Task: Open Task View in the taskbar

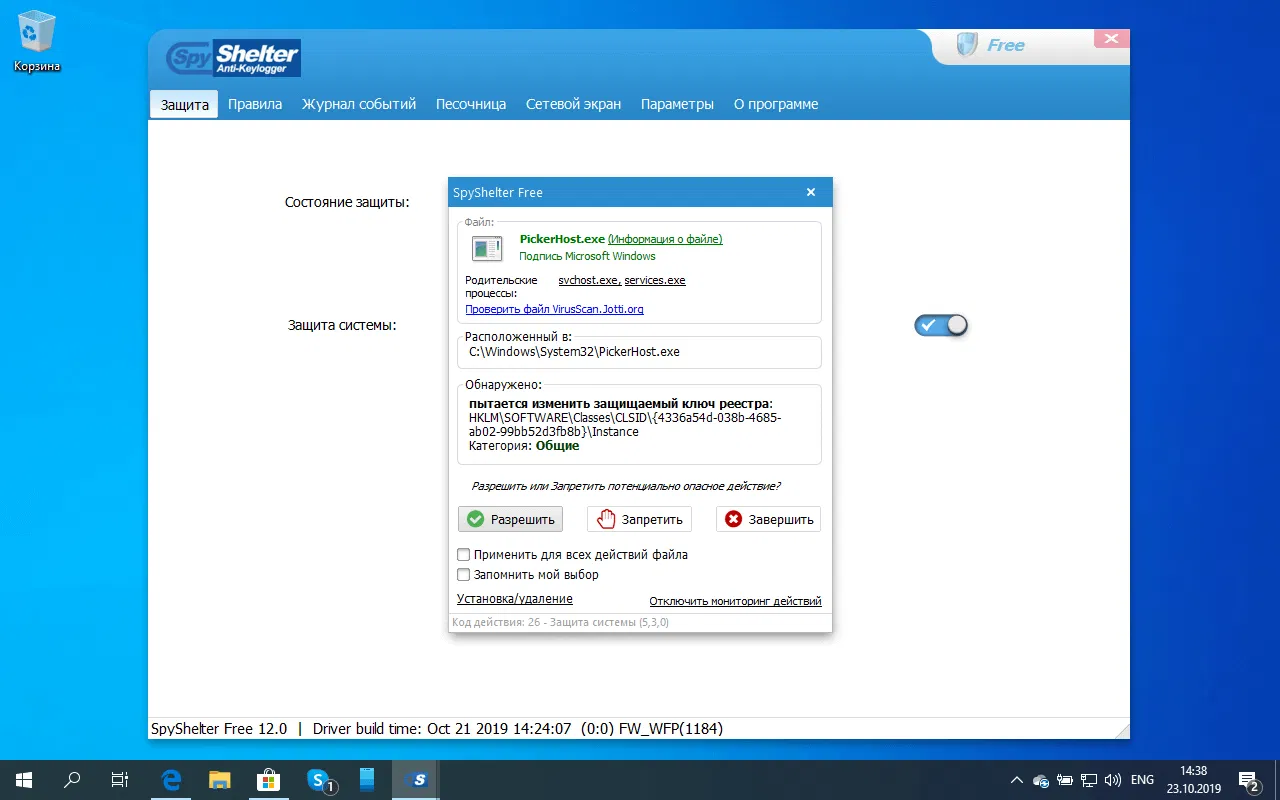Action: (120, 779)
